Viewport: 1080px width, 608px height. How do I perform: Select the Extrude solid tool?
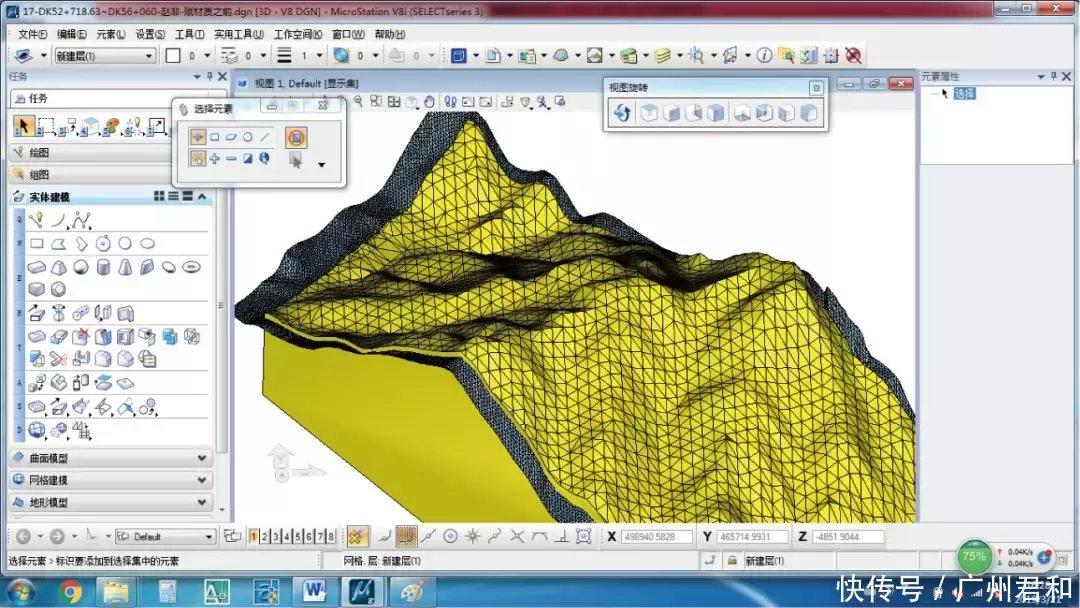tap(37, 314)
